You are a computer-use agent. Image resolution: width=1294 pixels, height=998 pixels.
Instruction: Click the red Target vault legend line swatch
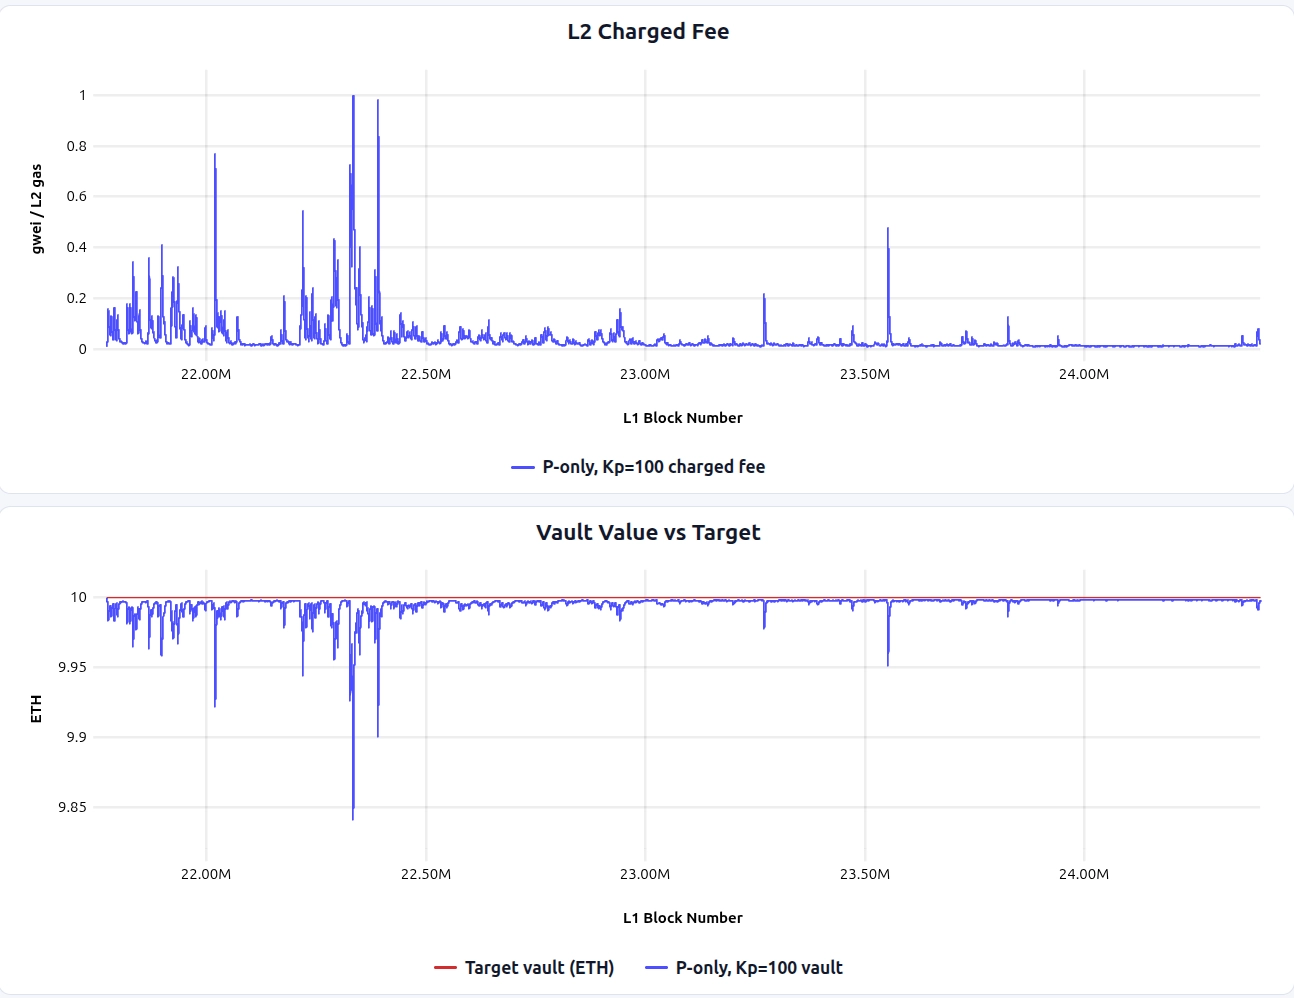click(446, 968)
